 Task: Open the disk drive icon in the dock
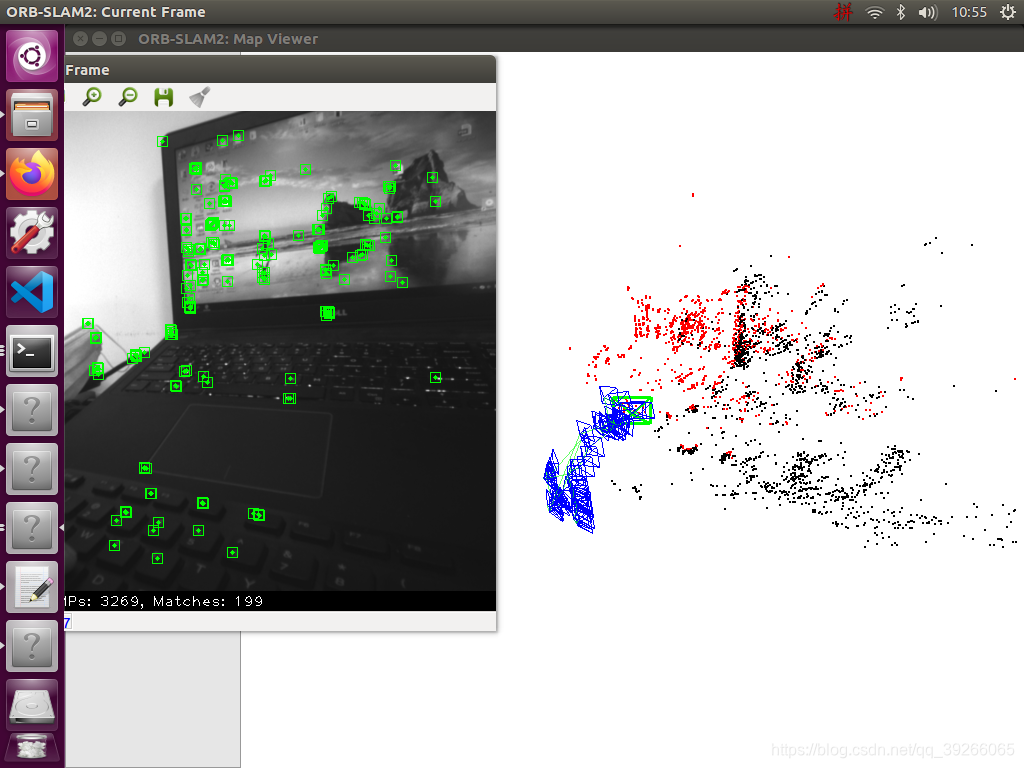[32, 705]
